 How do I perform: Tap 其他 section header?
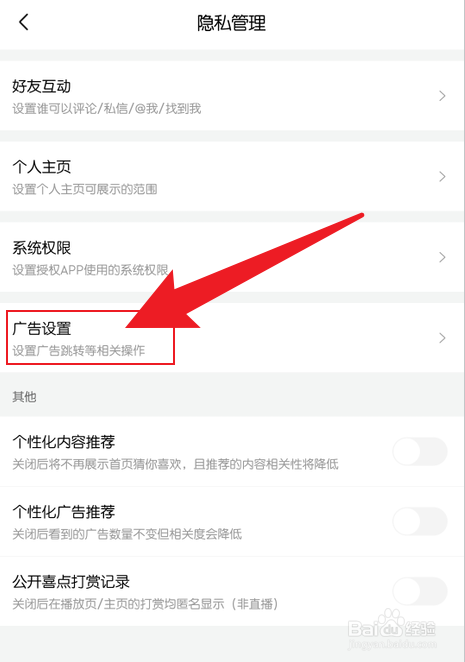click(x=24, y=397)
